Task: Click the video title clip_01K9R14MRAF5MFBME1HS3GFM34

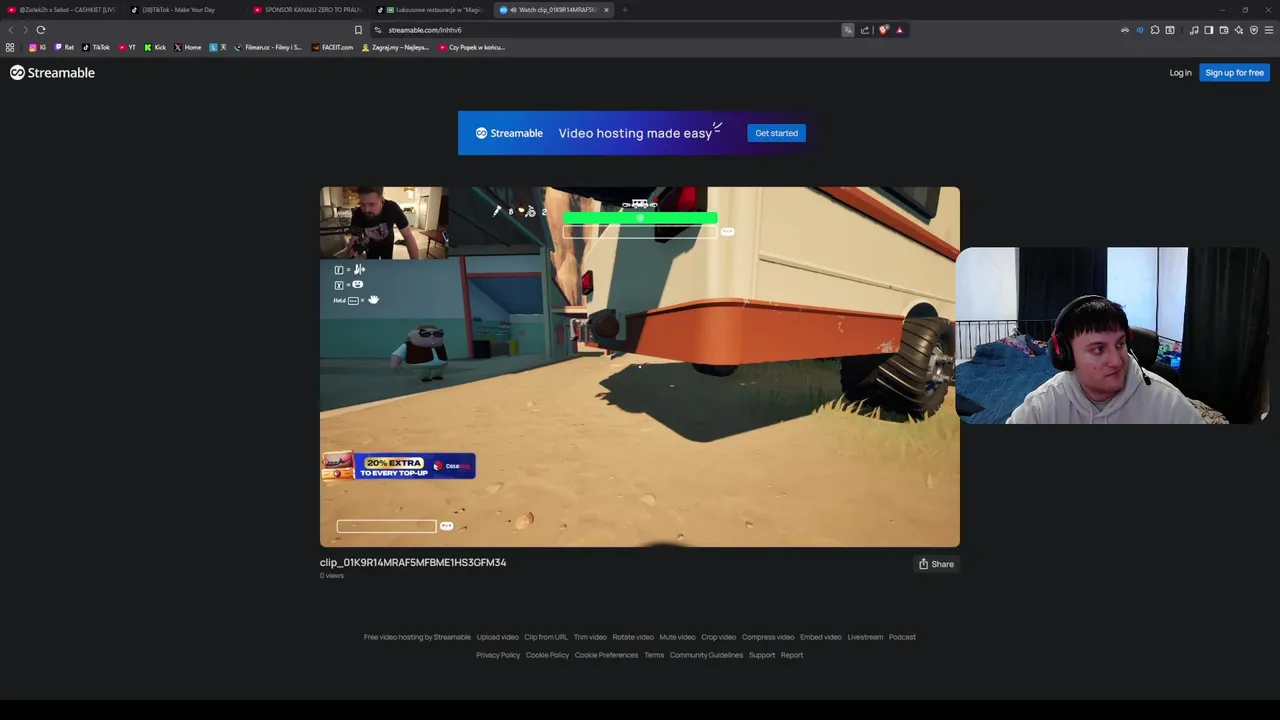Action: [413, 563]
